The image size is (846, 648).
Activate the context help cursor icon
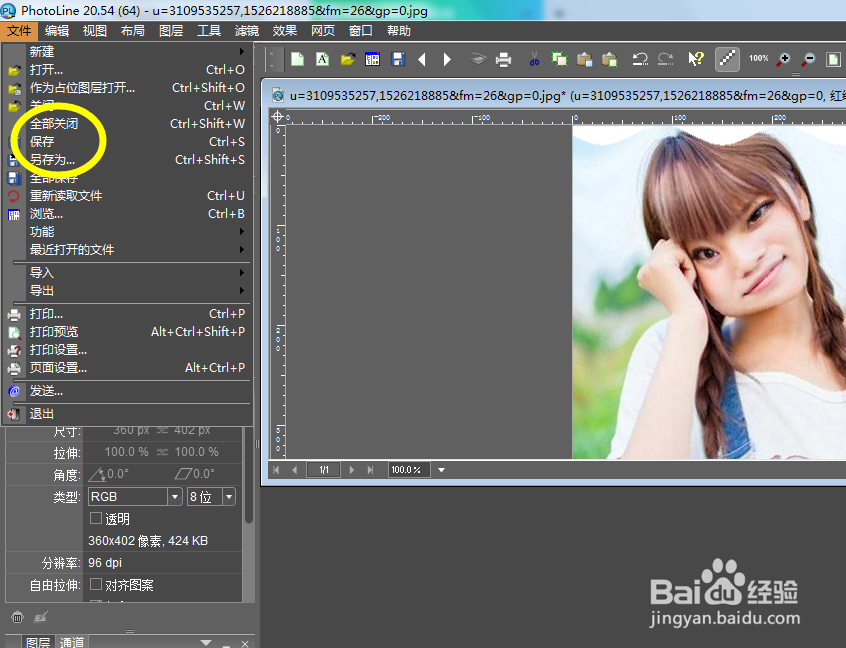pyautogui.click(x=696, y=58)
